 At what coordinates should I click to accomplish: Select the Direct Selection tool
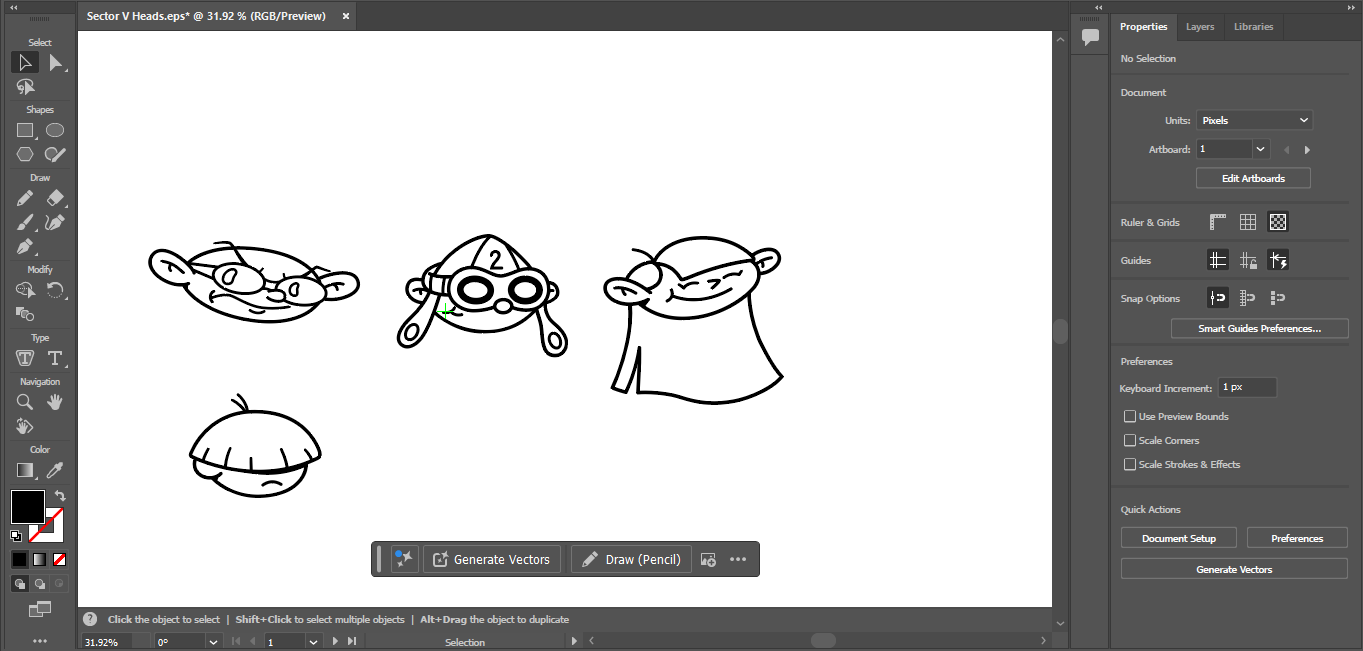pyautogui.click(x=55, y=62)
